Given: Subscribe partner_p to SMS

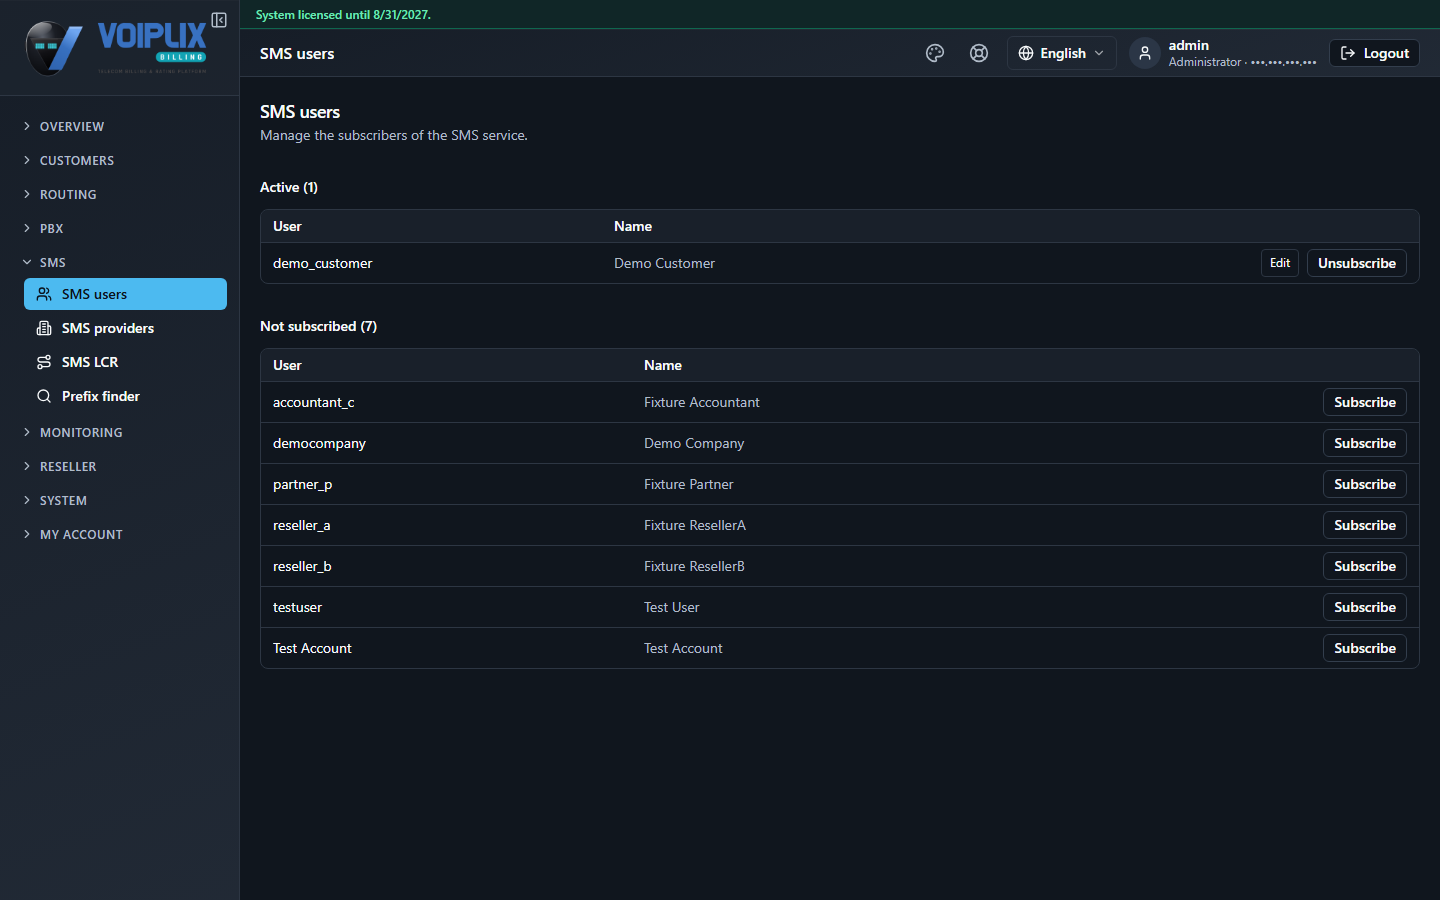Looking at the screenshot, I should point(1365,484).
